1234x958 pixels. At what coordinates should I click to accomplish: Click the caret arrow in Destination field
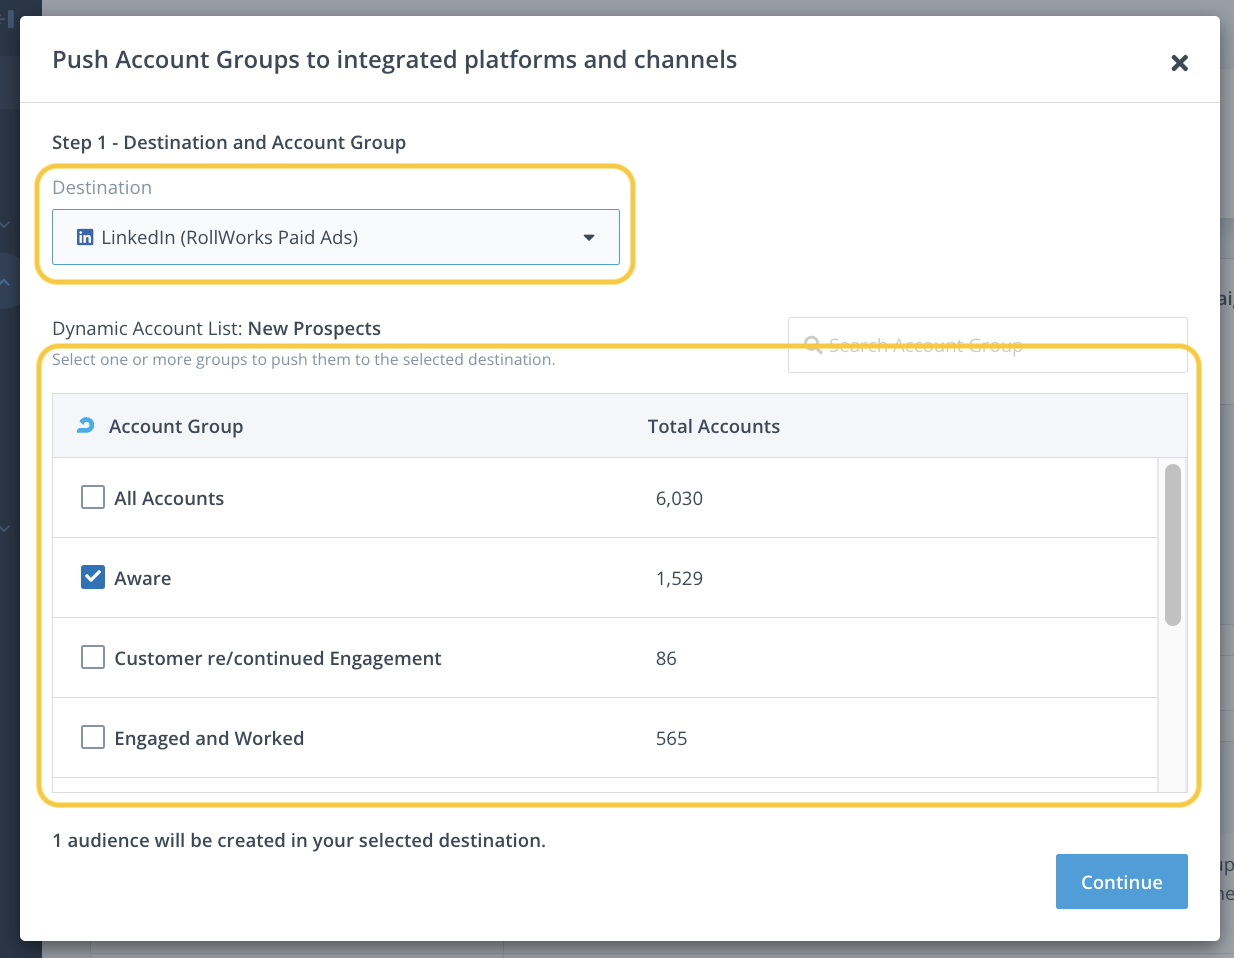(x=589, y=238)
